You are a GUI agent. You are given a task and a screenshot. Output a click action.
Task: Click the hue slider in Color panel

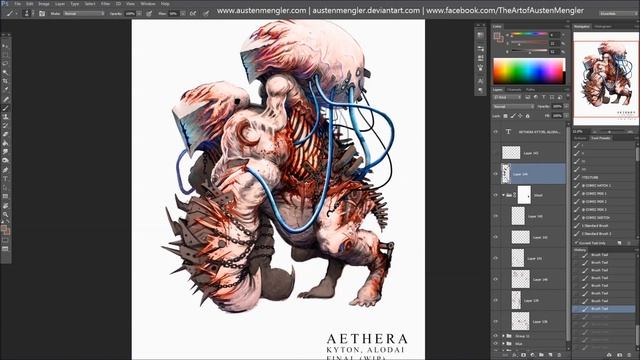click(x=529, y=34)
